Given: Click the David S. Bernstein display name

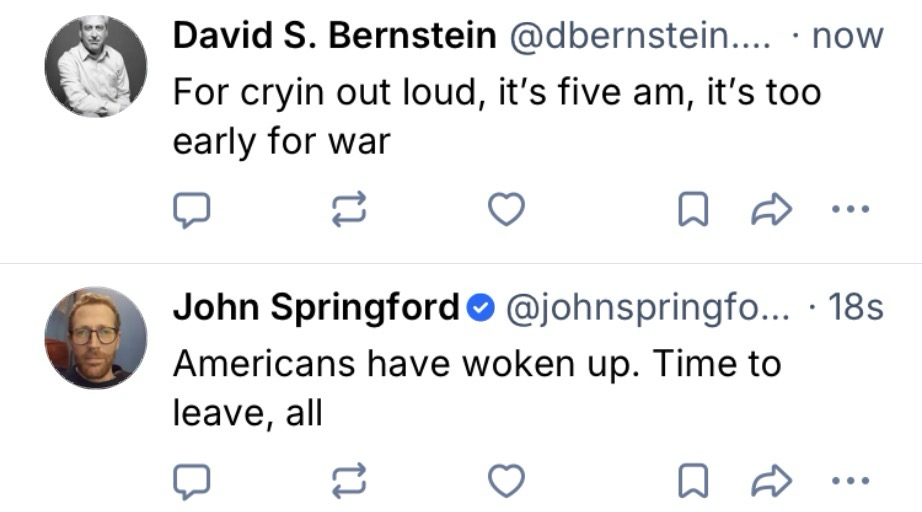Looking at the screenshot, I should (334, 37).
